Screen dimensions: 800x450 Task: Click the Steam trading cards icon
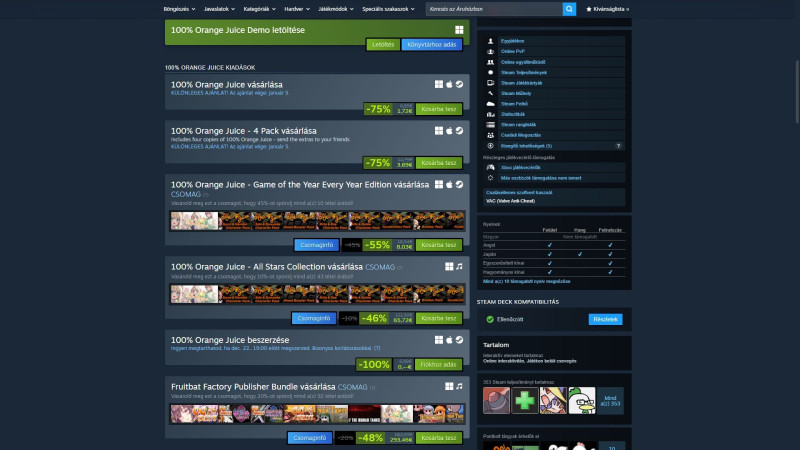coord(490,83)
